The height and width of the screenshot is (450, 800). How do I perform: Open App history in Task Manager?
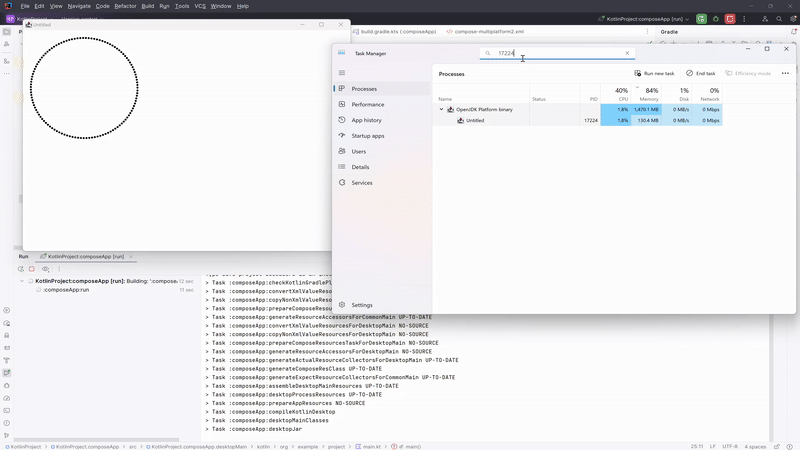[382, 120]
